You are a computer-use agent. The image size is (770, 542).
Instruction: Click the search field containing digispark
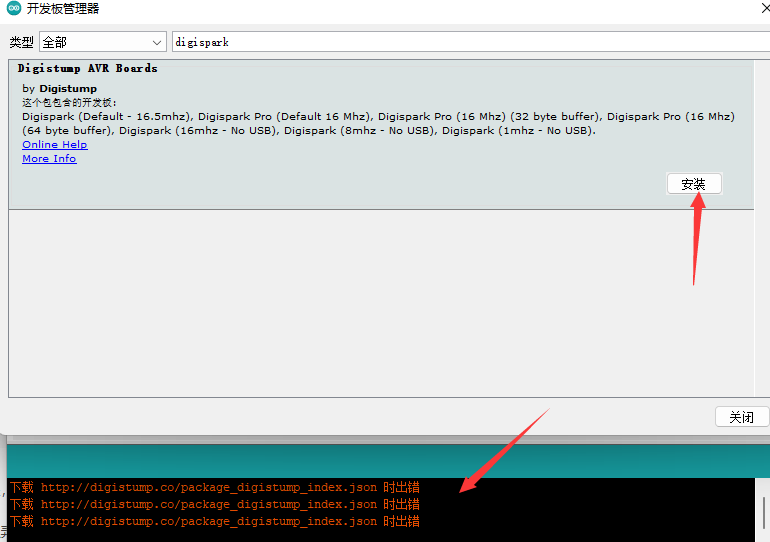pyautogui.click(x=470, y=42)
